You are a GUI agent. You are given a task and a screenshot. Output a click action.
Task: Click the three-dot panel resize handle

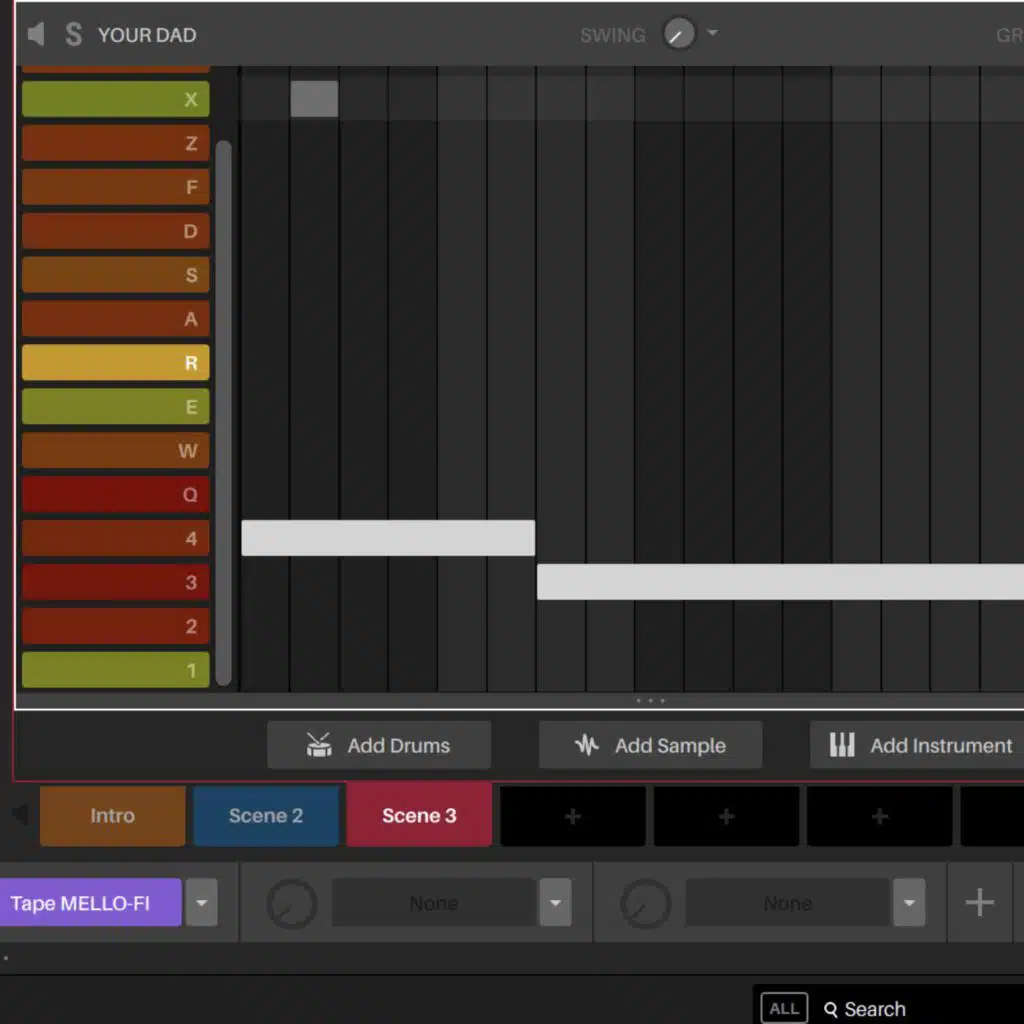tap(650, 701)
